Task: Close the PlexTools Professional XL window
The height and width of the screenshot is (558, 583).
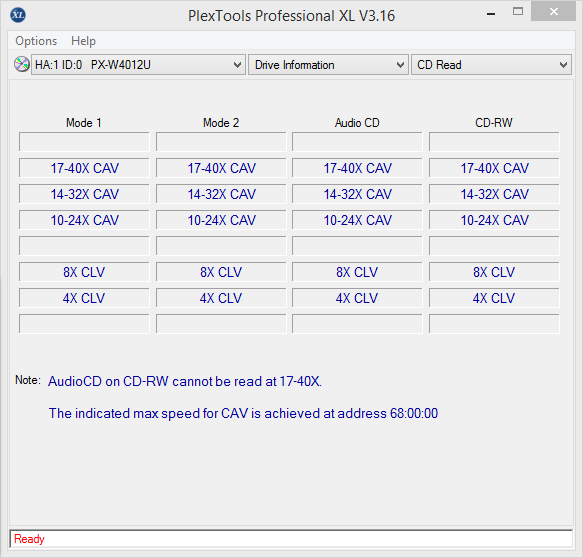Action: click(x=554, y=12)
